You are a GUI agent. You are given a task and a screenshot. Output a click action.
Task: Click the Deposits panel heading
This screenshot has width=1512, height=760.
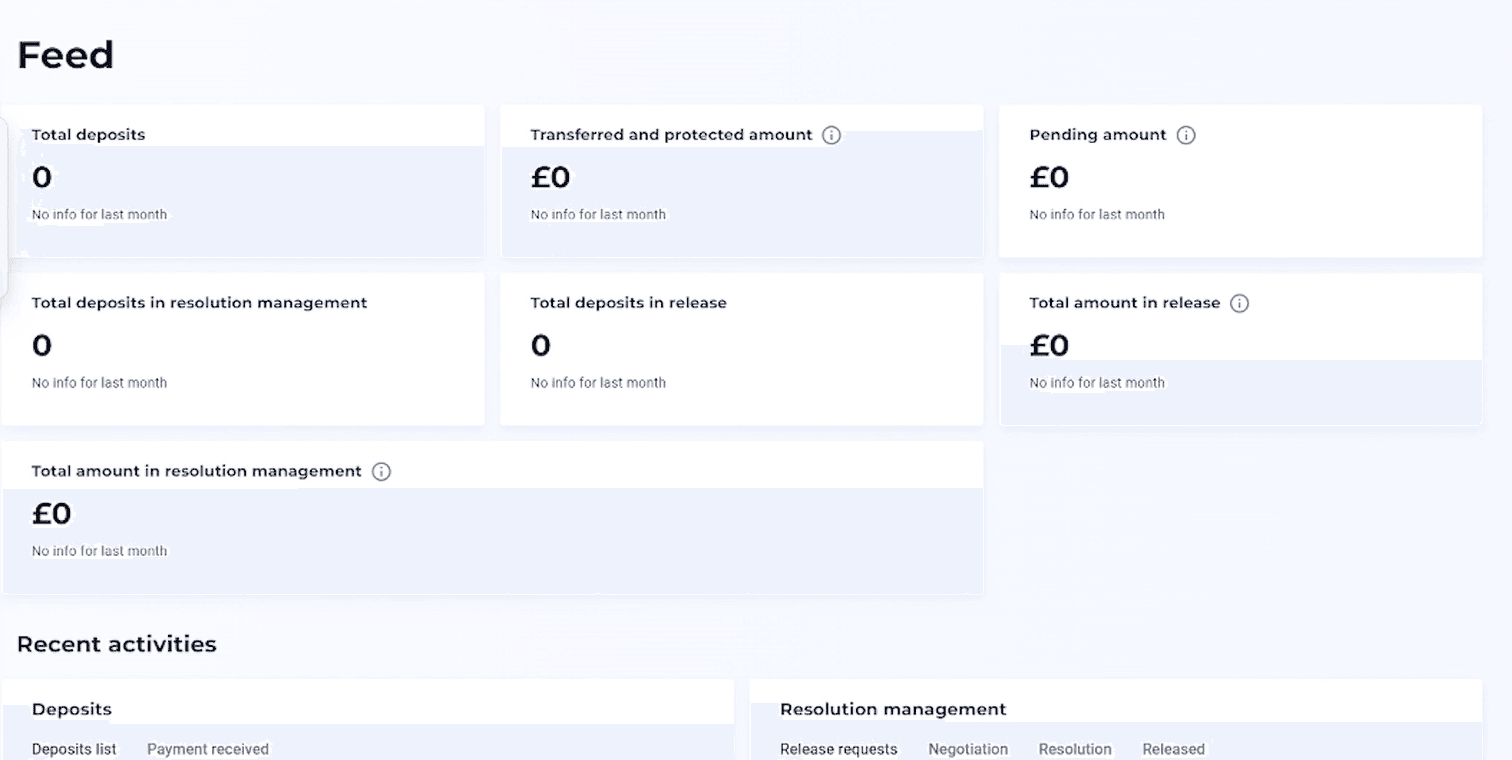72,709
